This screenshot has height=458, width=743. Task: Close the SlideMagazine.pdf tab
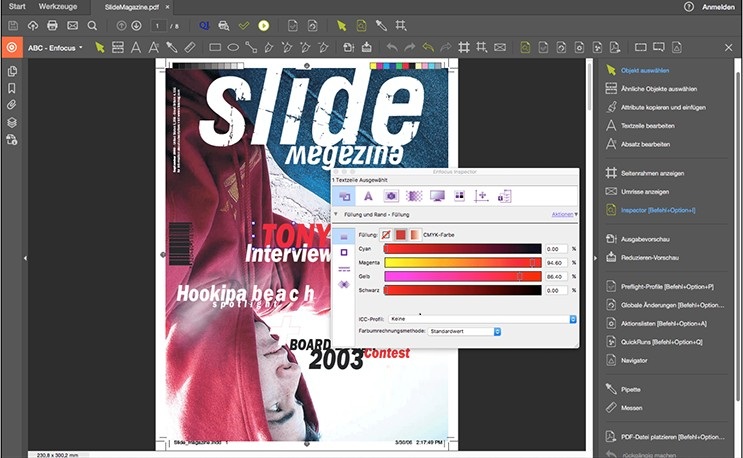pyautogui.click(x=167, y=7)
